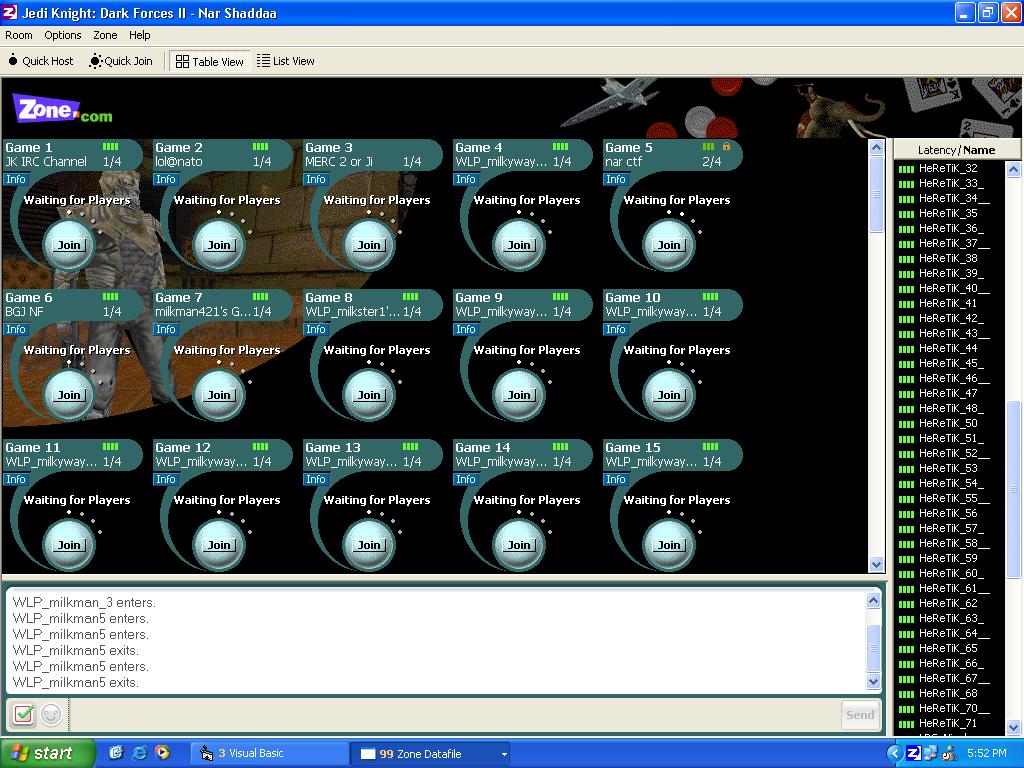Show Info for Game 4

466,180
